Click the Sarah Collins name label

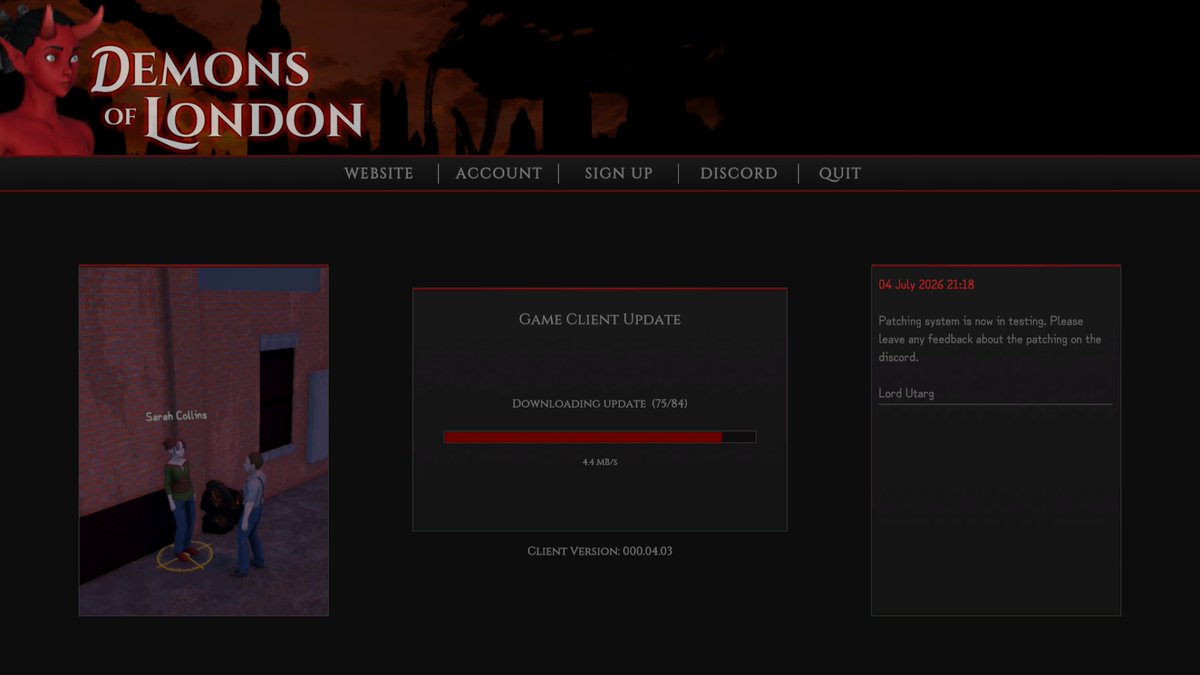pyautogui.click(x=176, y=416)
